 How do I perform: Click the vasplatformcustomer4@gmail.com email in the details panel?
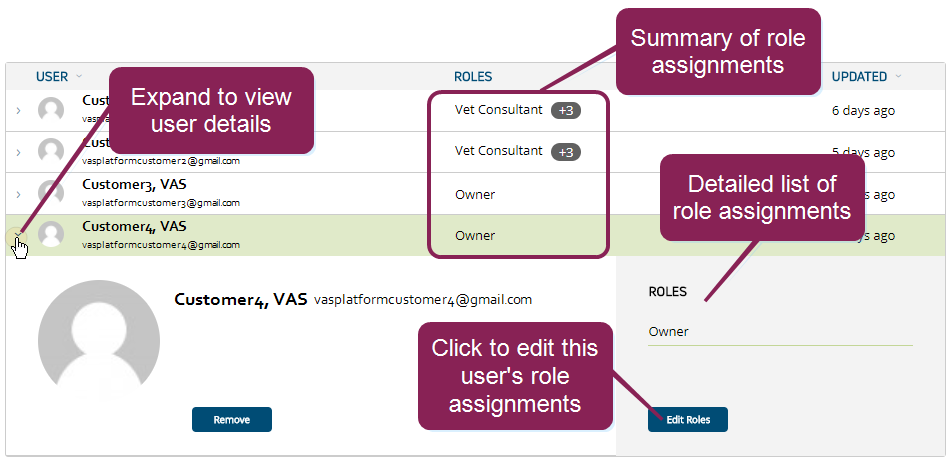click(423, 299)
